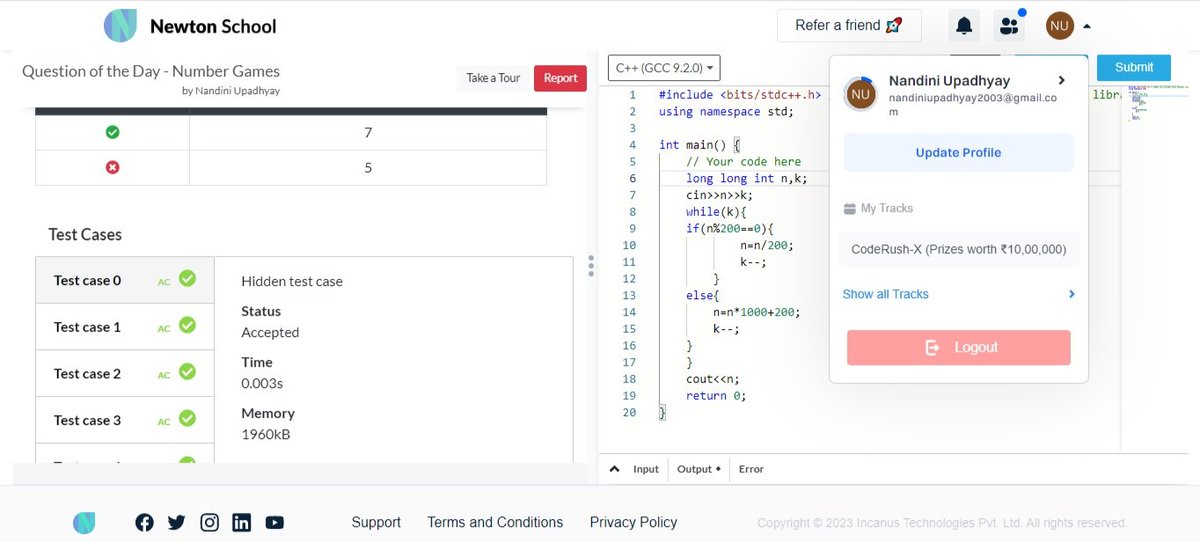Report the question

[560, 78]
